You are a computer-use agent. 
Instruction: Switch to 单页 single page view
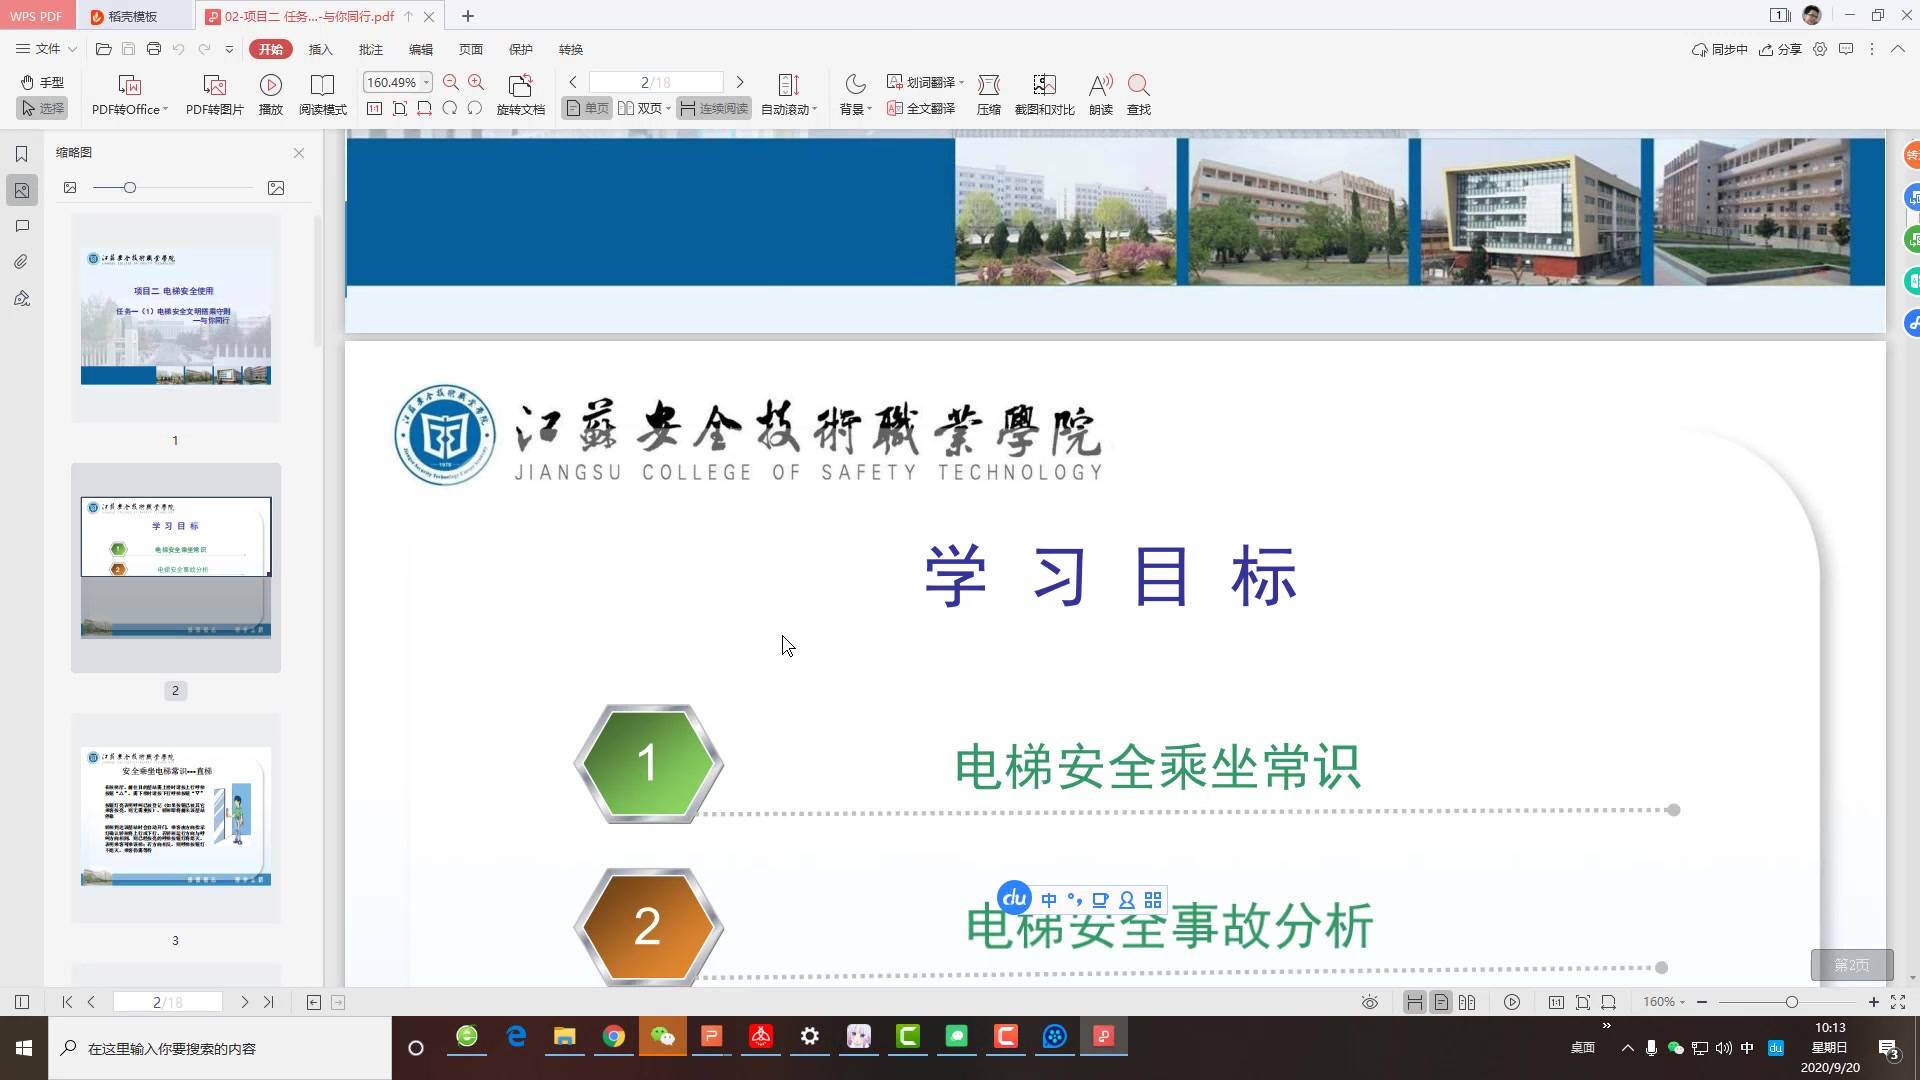pos(587,108)
